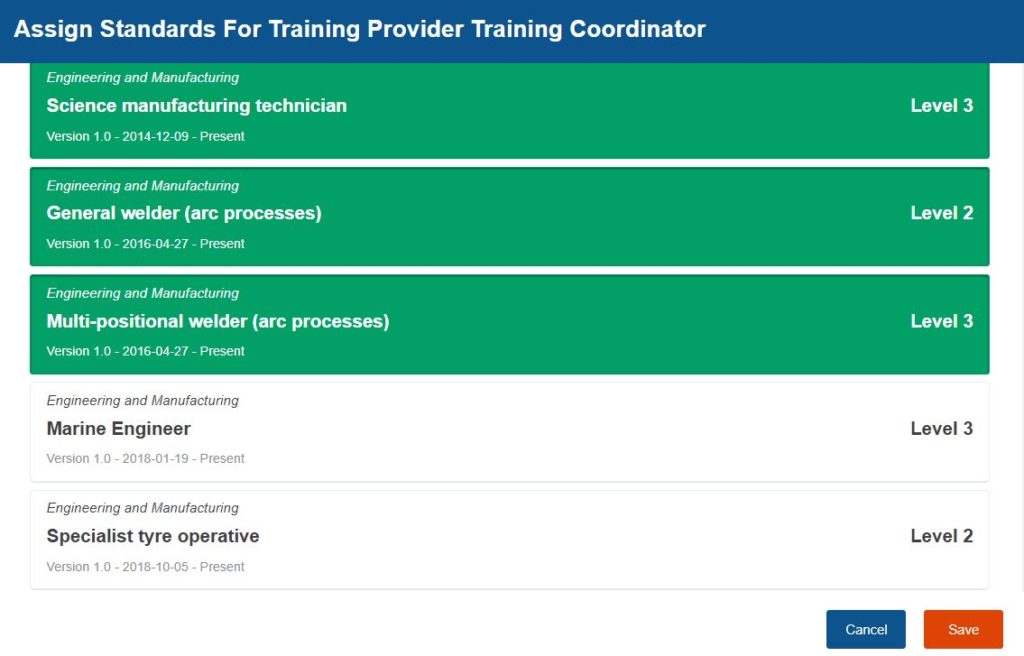This screenshot has width=1024, height=656.
Task: Click Level 2 on General welder card
Action: pos(941,213)
